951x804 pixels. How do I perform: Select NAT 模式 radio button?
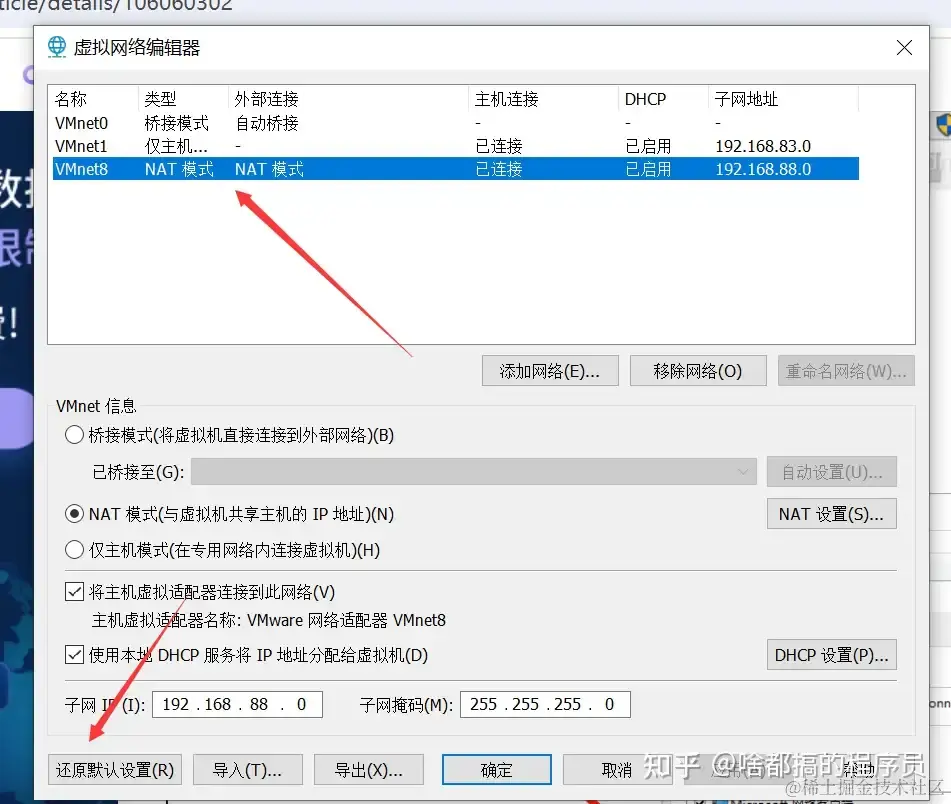click(x=74, y=514)
